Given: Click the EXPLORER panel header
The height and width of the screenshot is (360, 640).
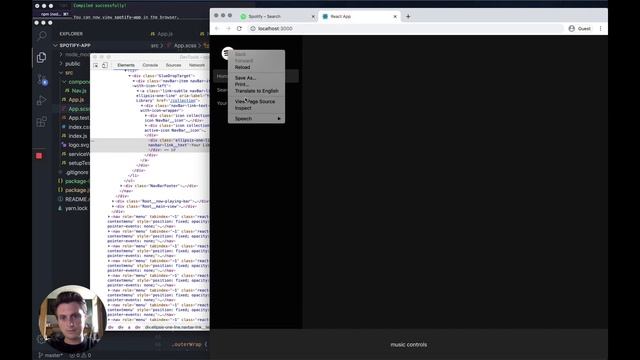Looking at the screenshot, I should (71, 34).
